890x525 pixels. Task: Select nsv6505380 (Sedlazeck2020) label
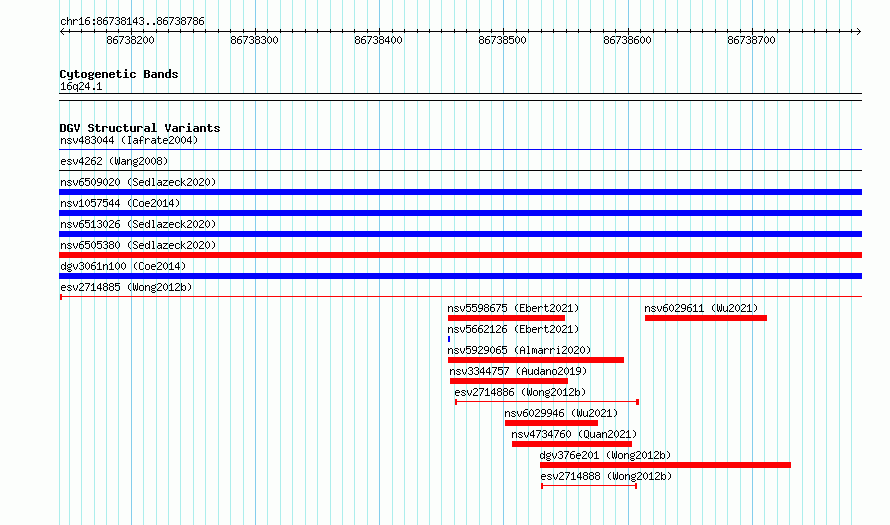tap(138, 245)
